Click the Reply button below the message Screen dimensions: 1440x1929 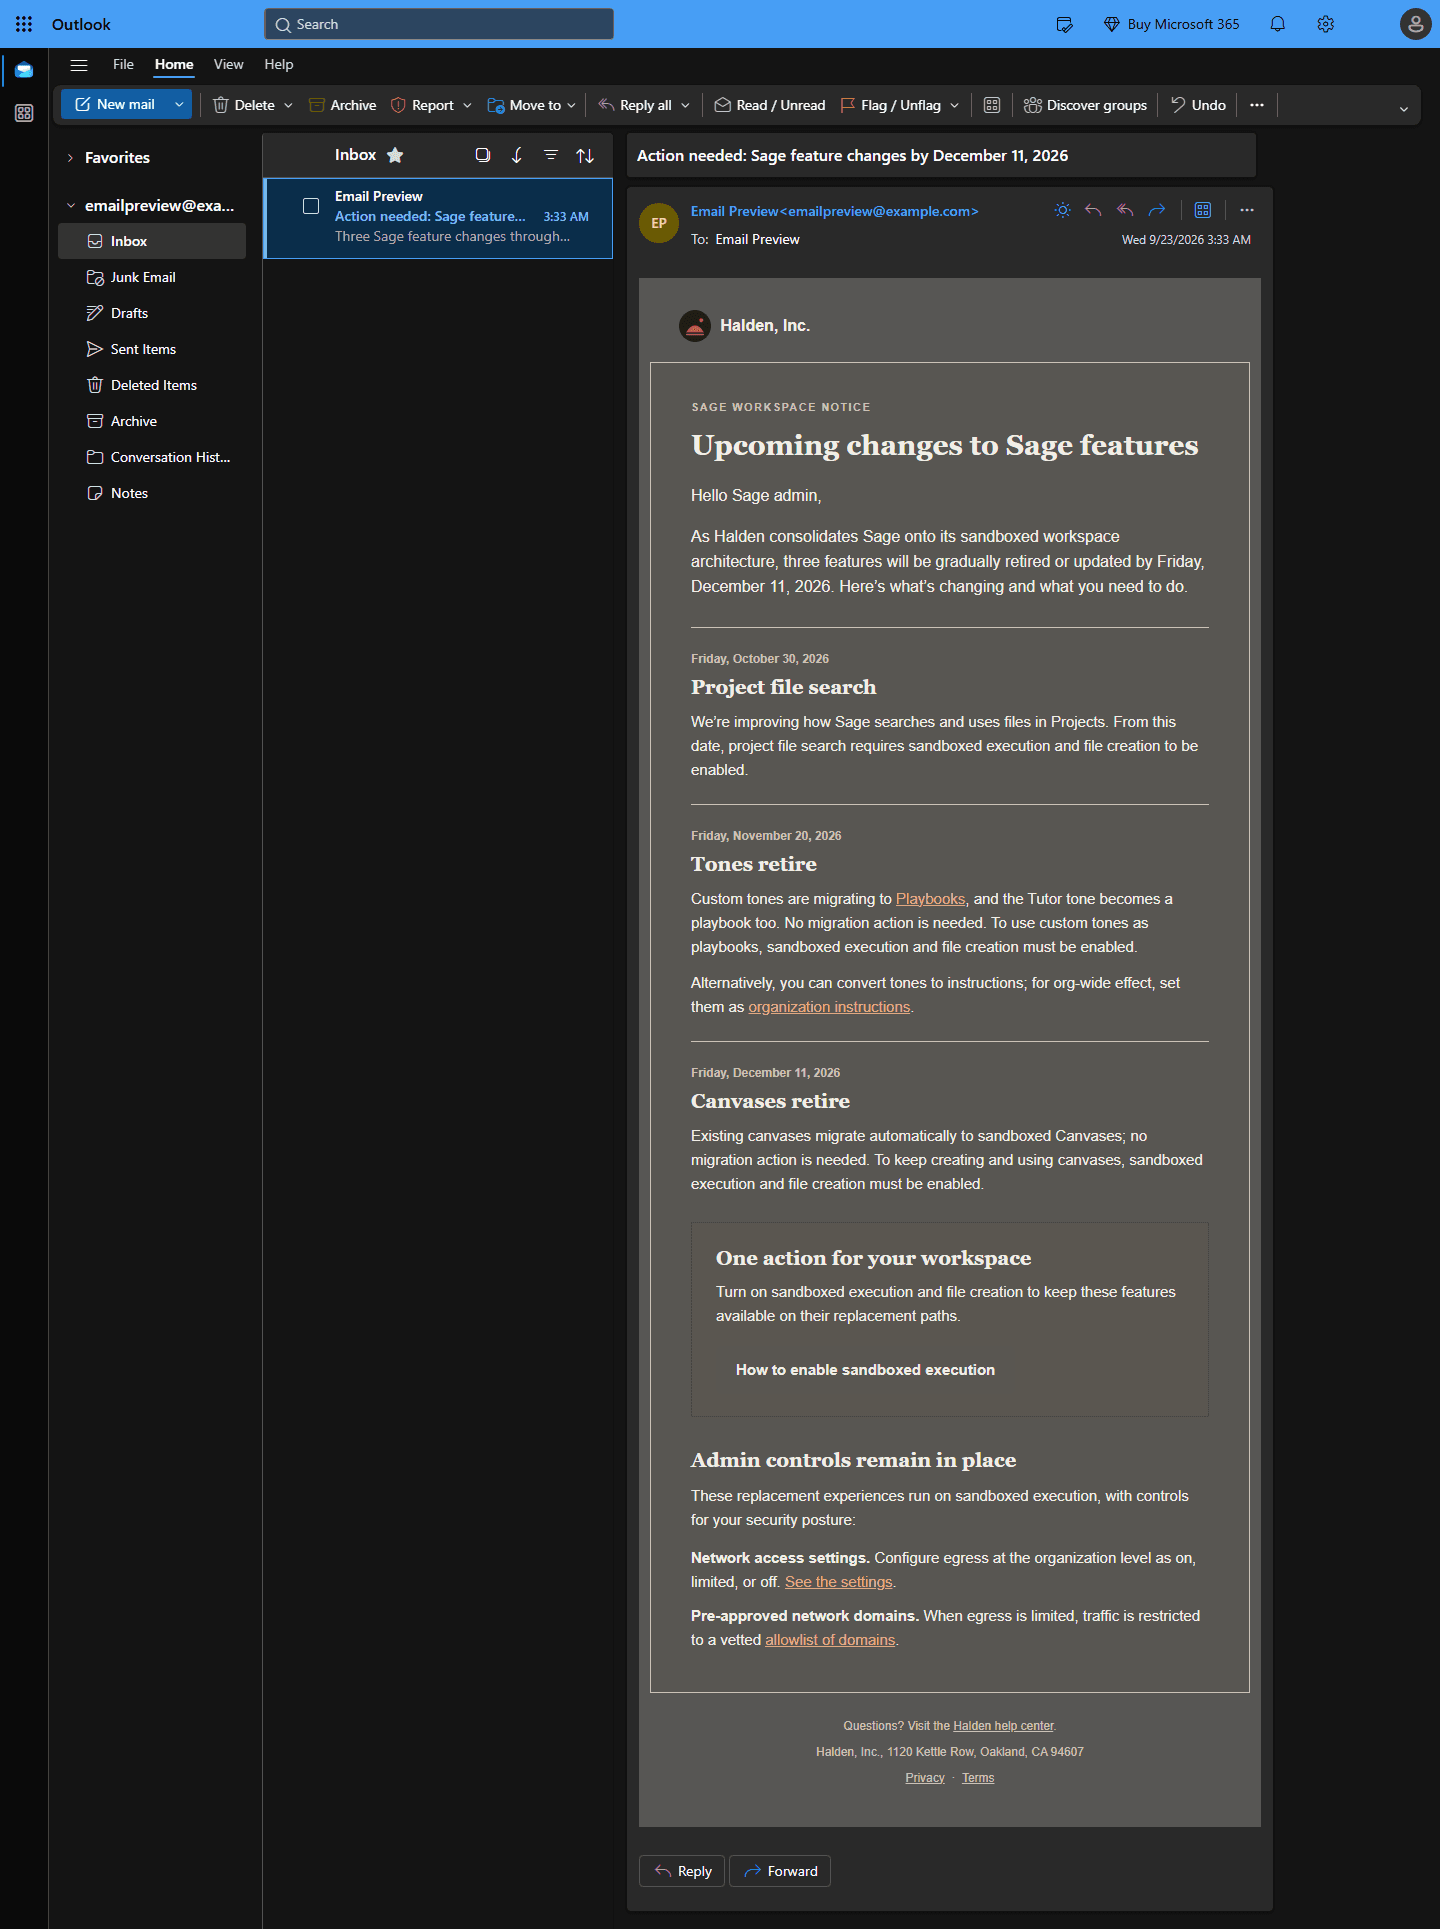pos(683,1871)
